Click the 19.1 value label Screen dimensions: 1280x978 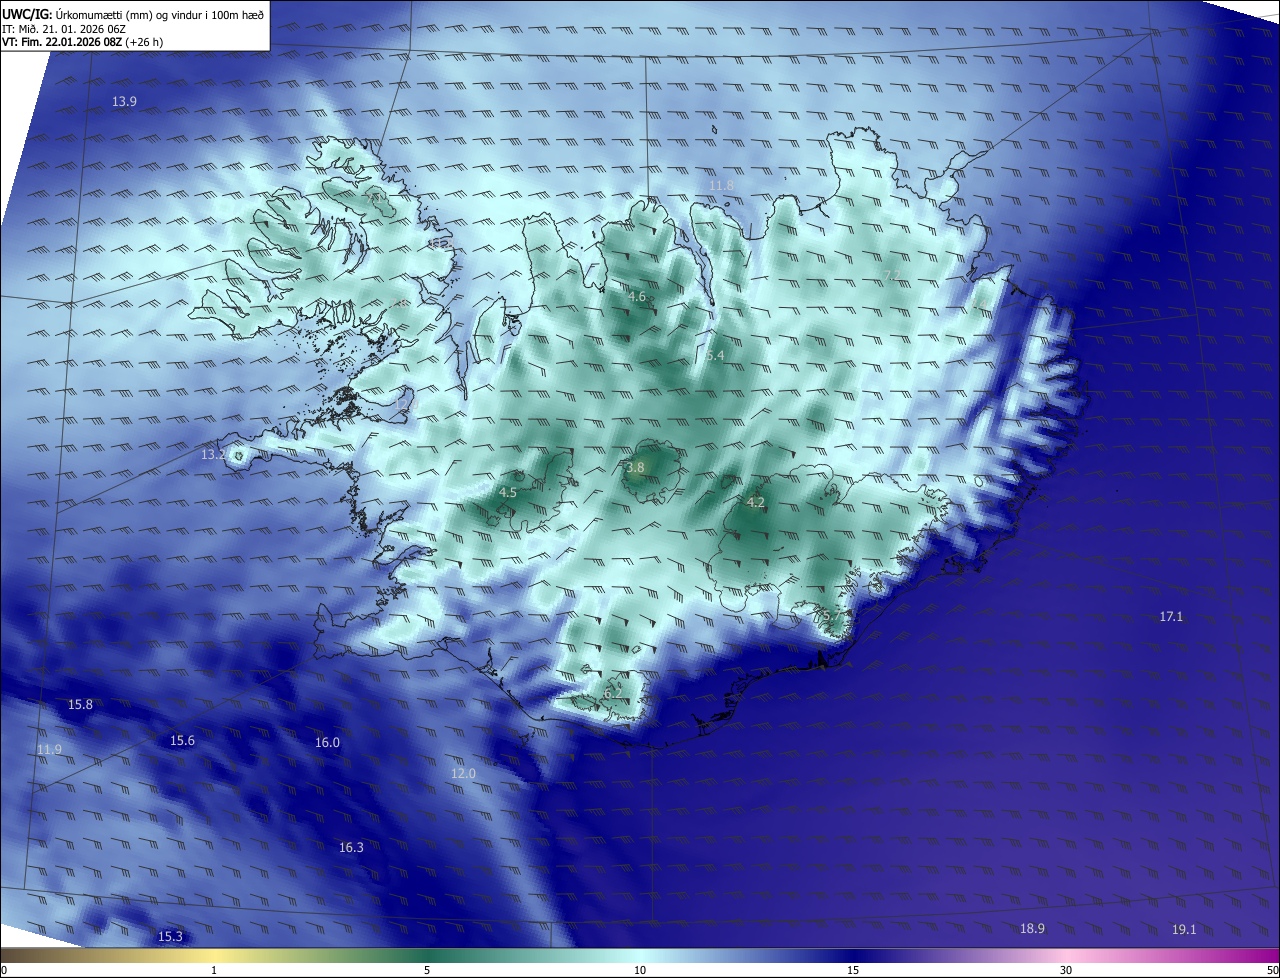coord(1184,929)
